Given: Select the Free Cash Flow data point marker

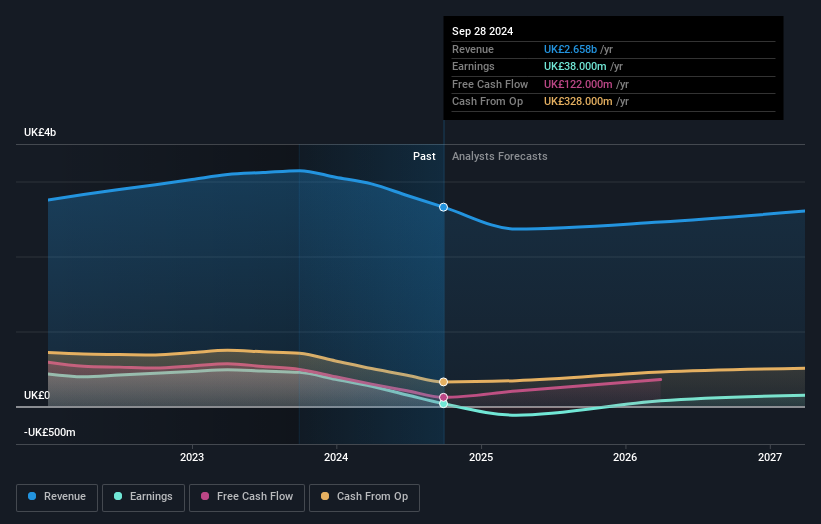Looking at the screenshot, I should tap(443, 397).
